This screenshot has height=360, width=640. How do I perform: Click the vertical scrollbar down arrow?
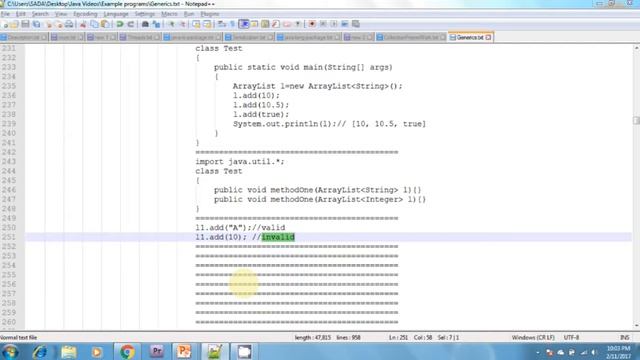tap(636, 326)
